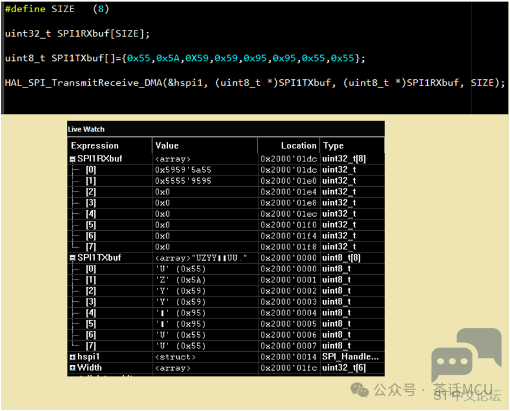This screenshot has height=411, width=510.
Task: Select value 0x5555'9595 of SPI1RXbuf[1]
Action: (x=183, y=181)
